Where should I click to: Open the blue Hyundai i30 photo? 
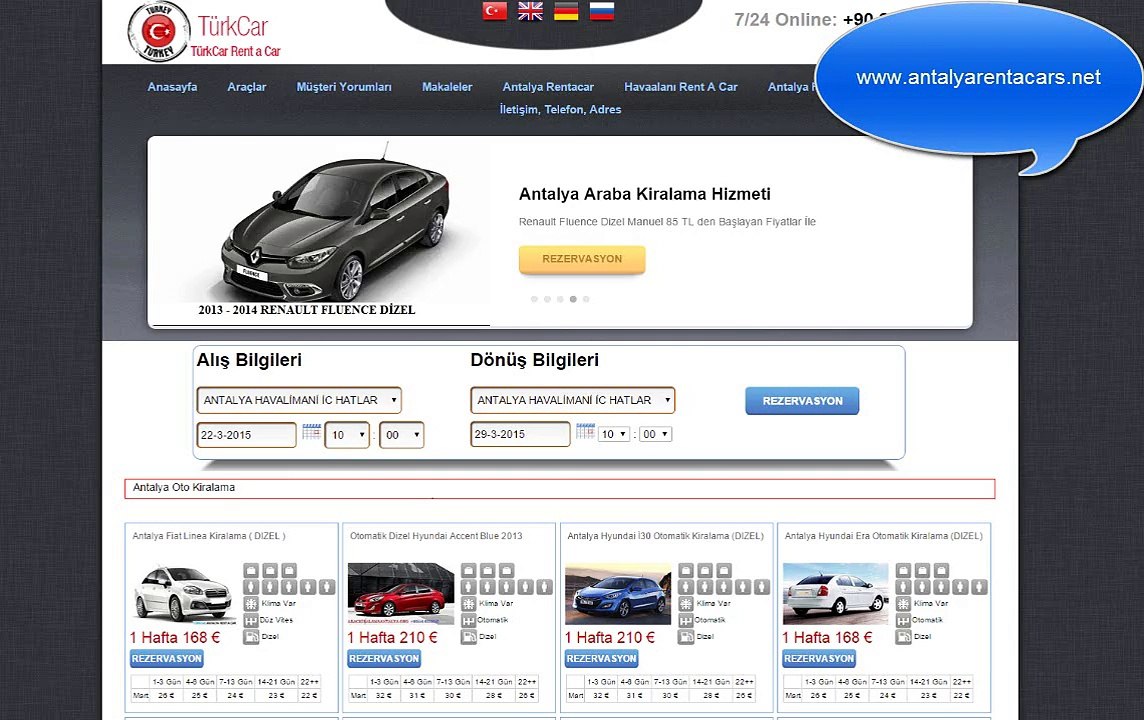click(618, 594)
